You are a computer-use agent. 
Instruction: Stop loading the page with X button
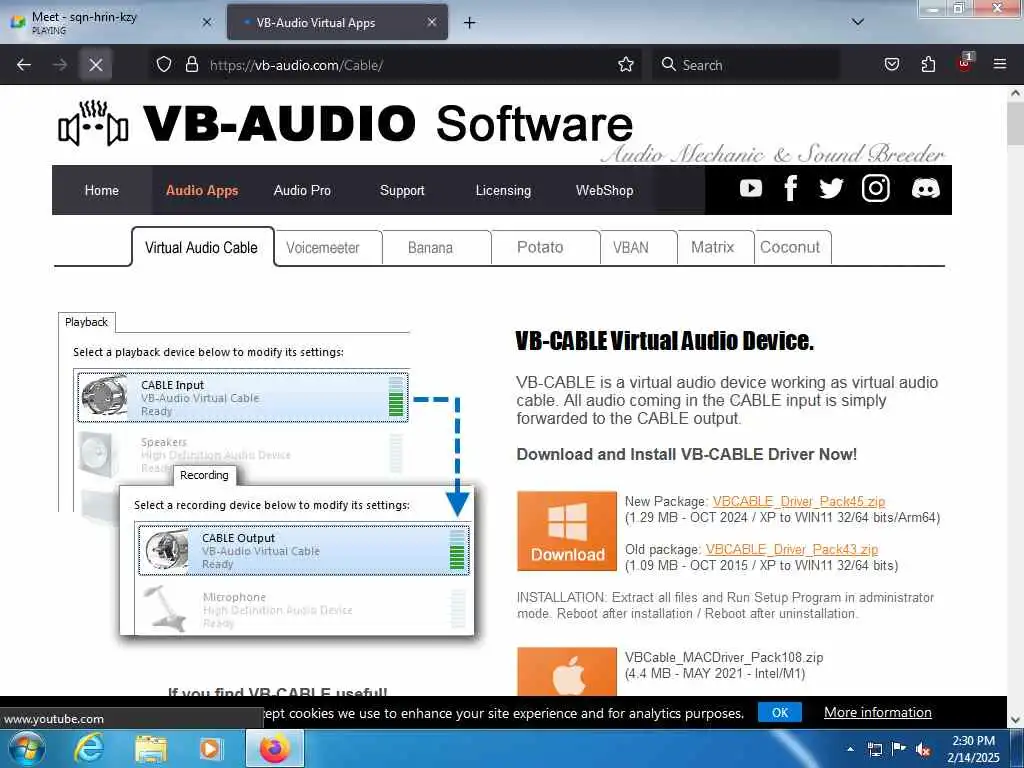[95, 65]
